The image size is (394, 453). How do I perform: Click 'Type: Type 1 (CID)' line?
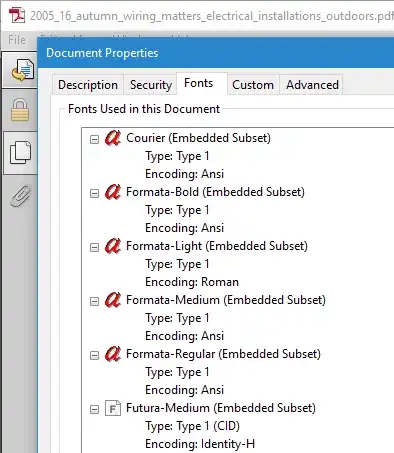pos(192,426)
